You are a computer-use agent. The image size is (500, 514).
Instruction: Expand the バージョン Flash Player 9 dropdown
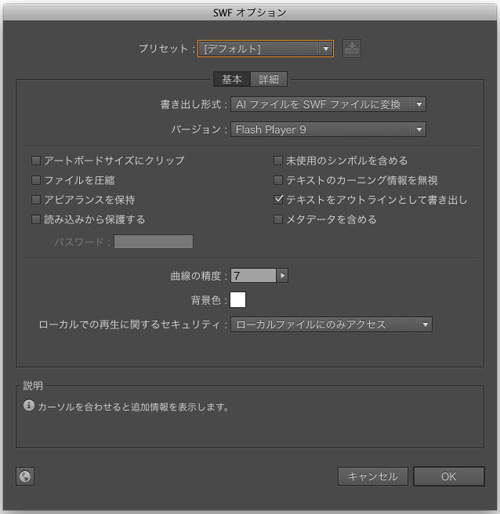point(328,129)
